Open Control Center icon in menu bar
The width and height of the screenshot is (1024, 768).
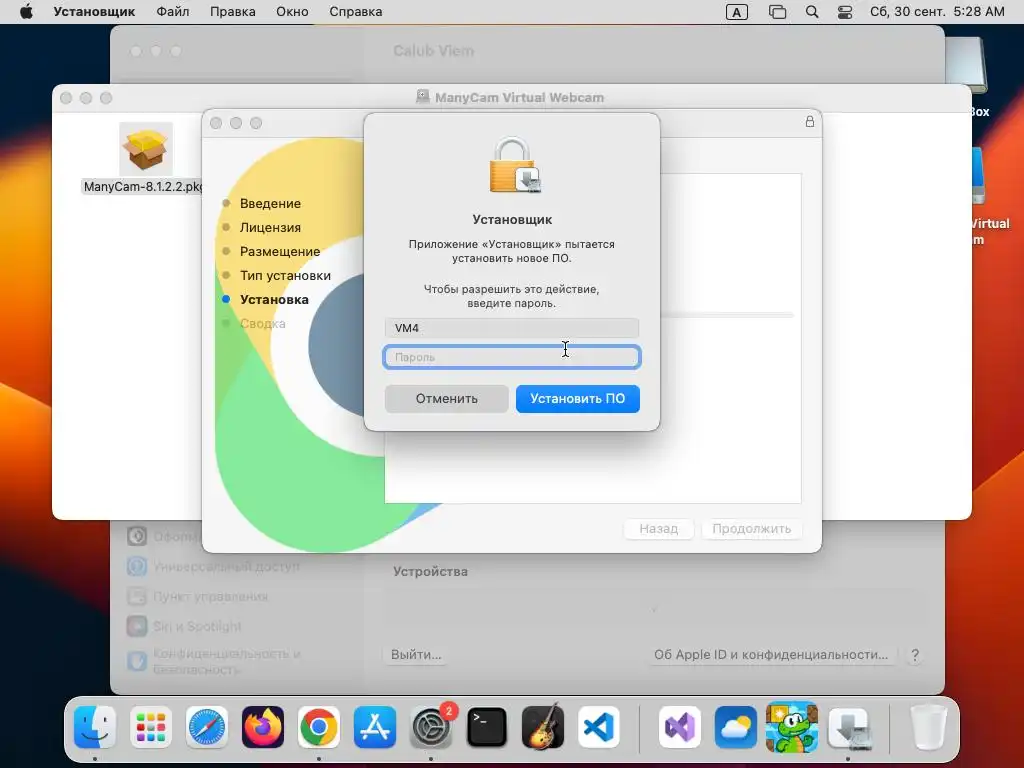pyautogui.click(x=844, y=12)
